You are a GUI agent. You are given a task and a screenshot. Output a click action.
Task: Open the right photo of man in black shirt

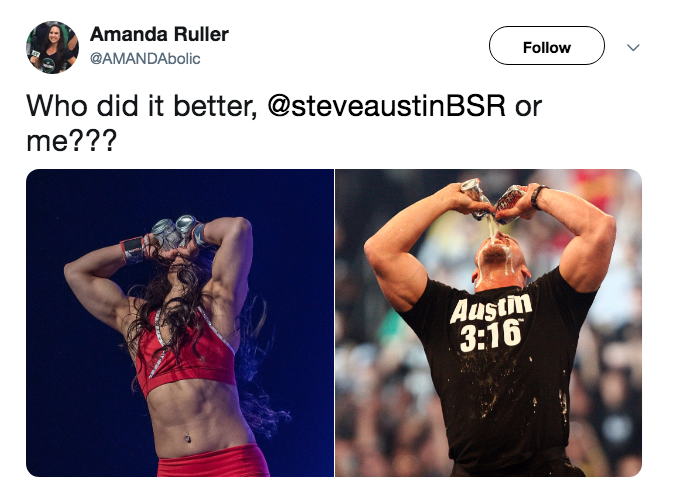click(x=488, y=323)
